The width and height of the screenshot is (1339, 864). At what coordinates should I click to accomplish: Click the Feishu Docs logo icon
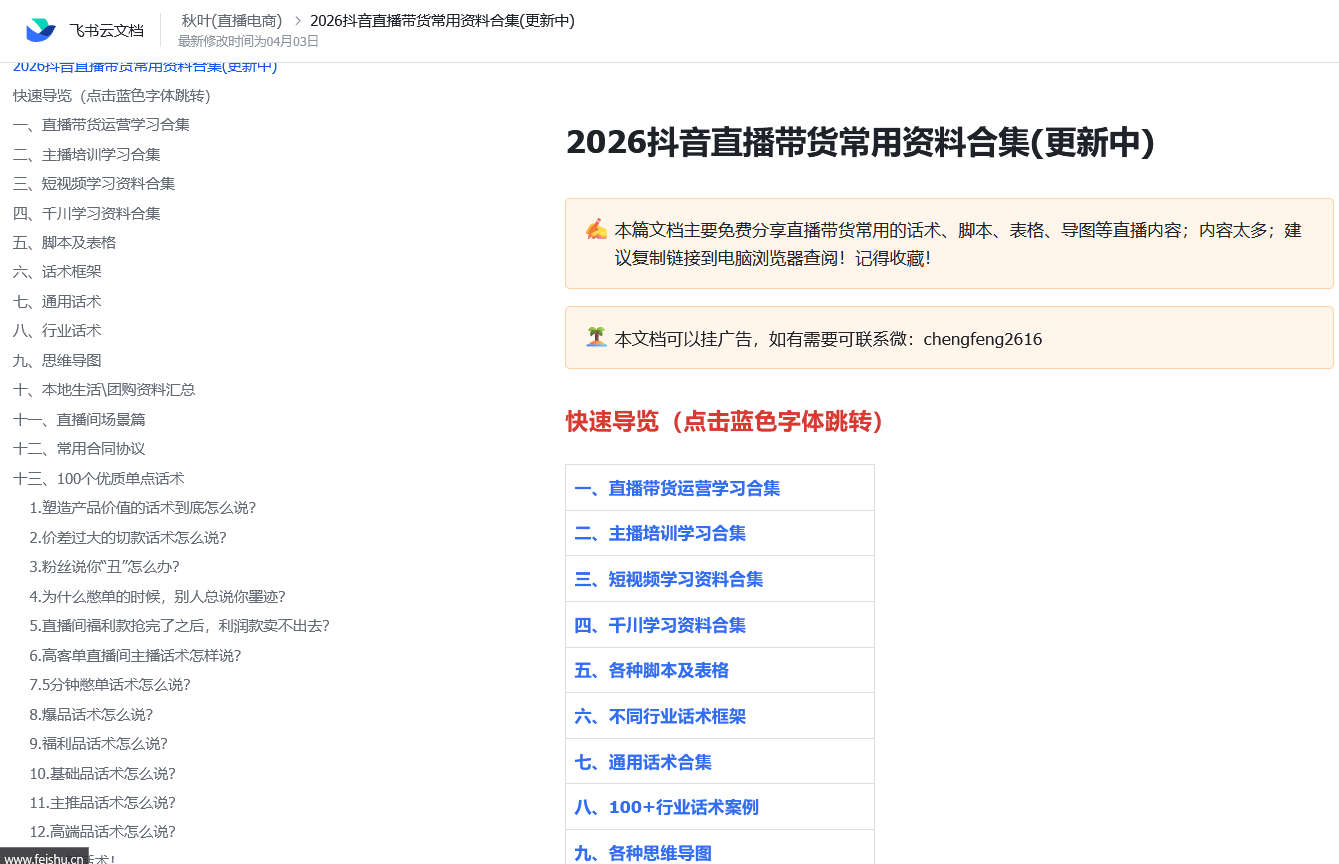(x=41, y=30)
